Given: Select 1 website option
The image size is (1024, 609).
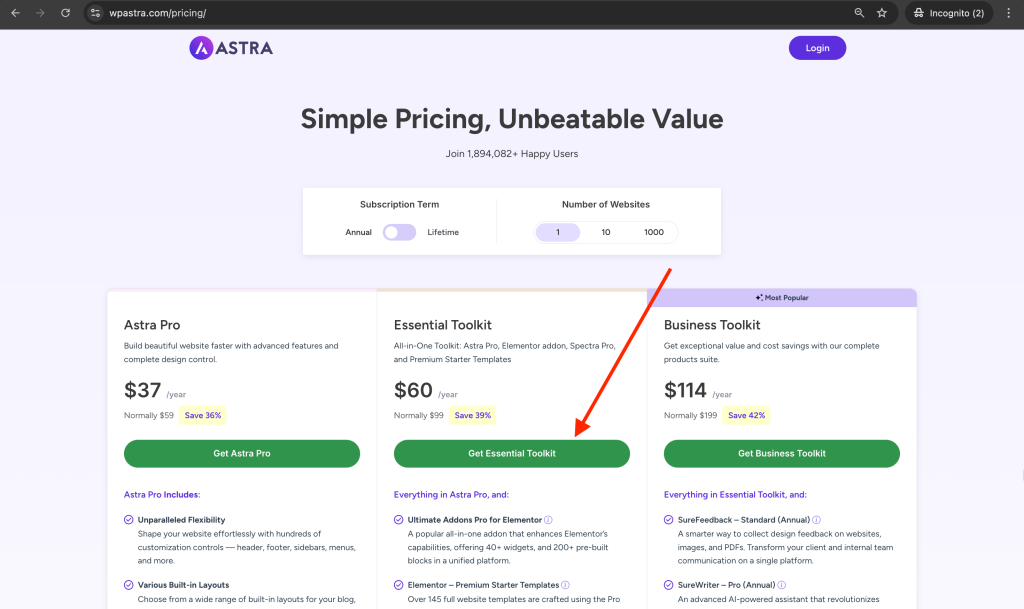Looking at the screenshot, I should coord(558,232).
